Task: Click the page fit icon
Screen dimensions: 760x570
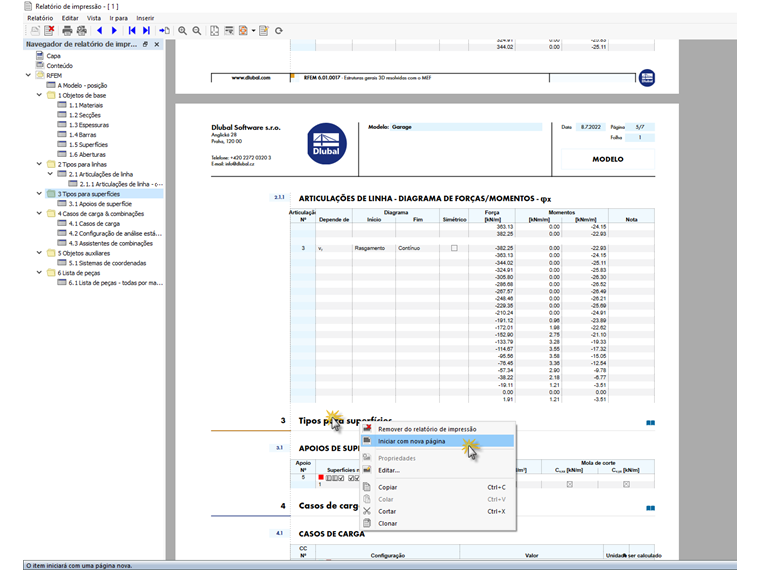Action: coord(214,31)
